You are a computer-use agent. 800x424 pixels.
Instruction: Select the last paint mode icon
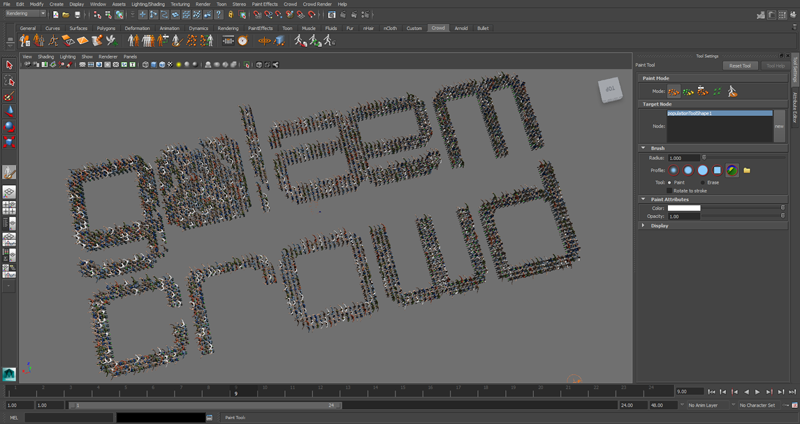click(x=732, y=91)
